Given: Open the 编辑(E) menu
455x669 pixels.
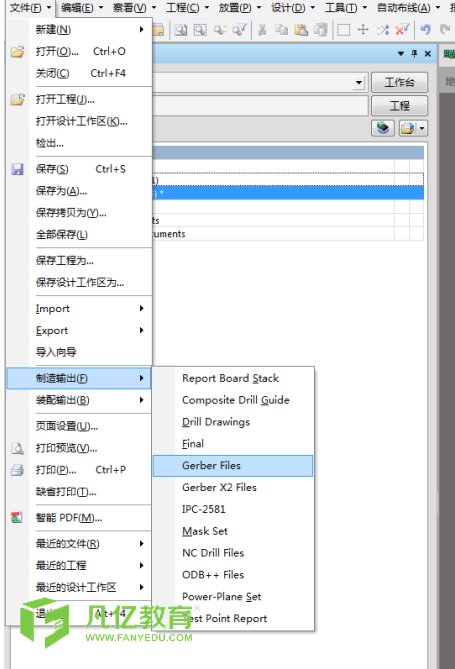Looking at the screenshot, I should click(82, 8).
